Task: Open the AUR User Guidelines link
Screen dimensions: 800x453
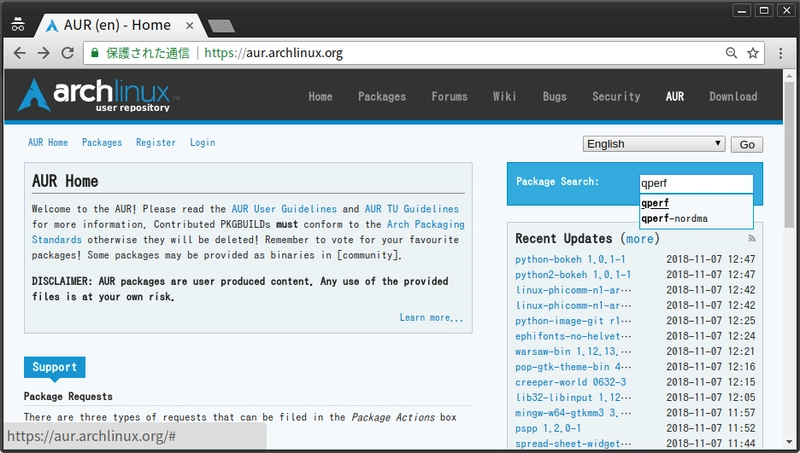Action: [284, 209]
